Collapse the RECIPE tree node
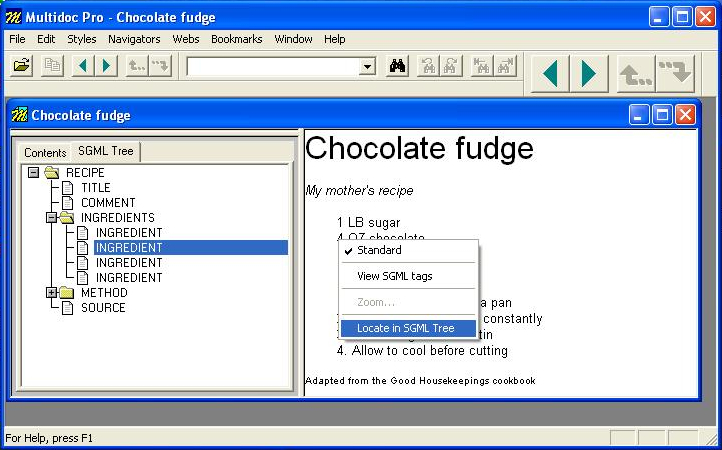 pos(33,173)
